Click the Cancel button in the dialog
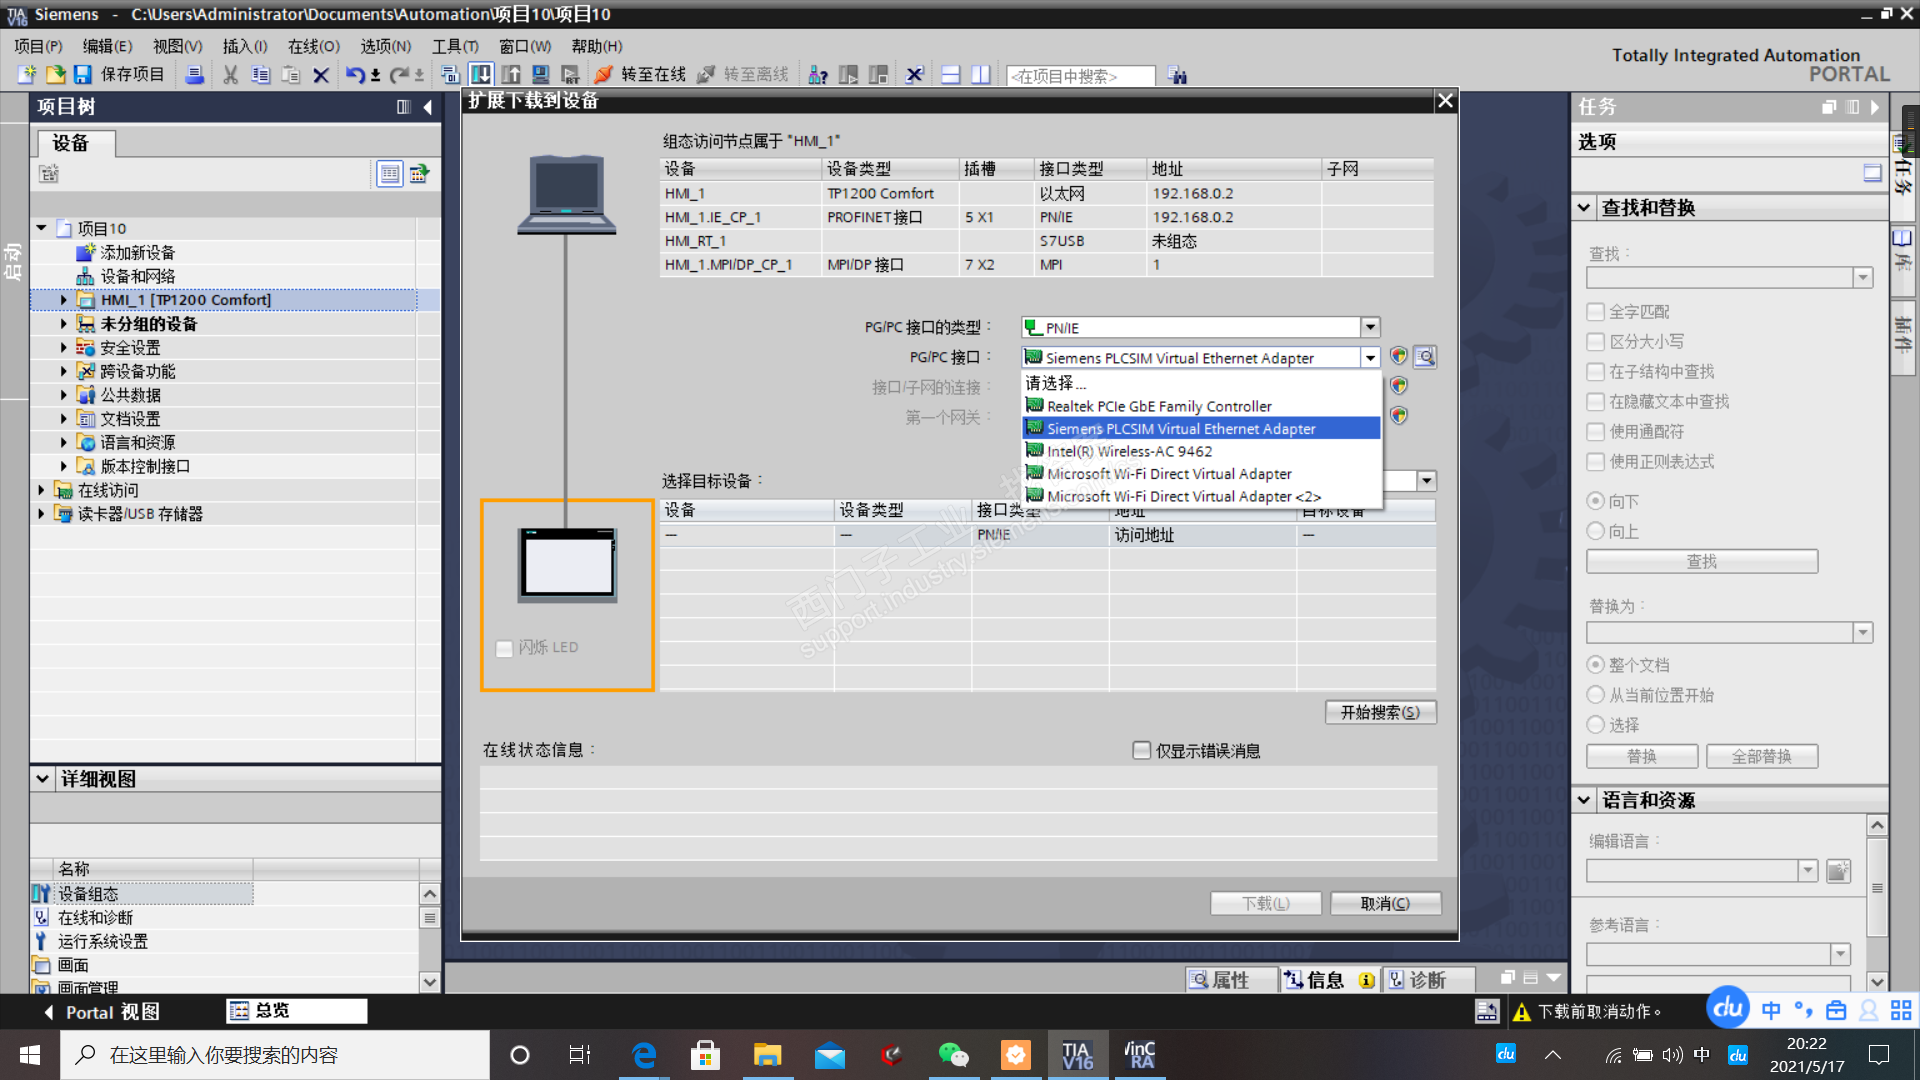This screenshot has width=1920, height=1080. pos(1385,903)
